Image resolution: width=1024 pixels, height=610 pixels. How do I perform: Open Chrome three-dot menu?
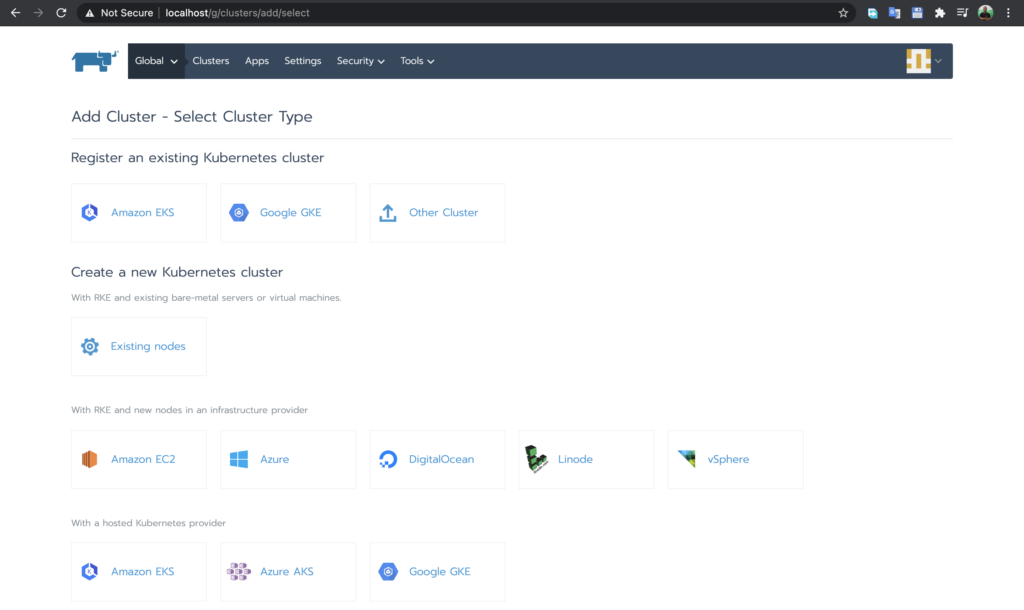1008,12
